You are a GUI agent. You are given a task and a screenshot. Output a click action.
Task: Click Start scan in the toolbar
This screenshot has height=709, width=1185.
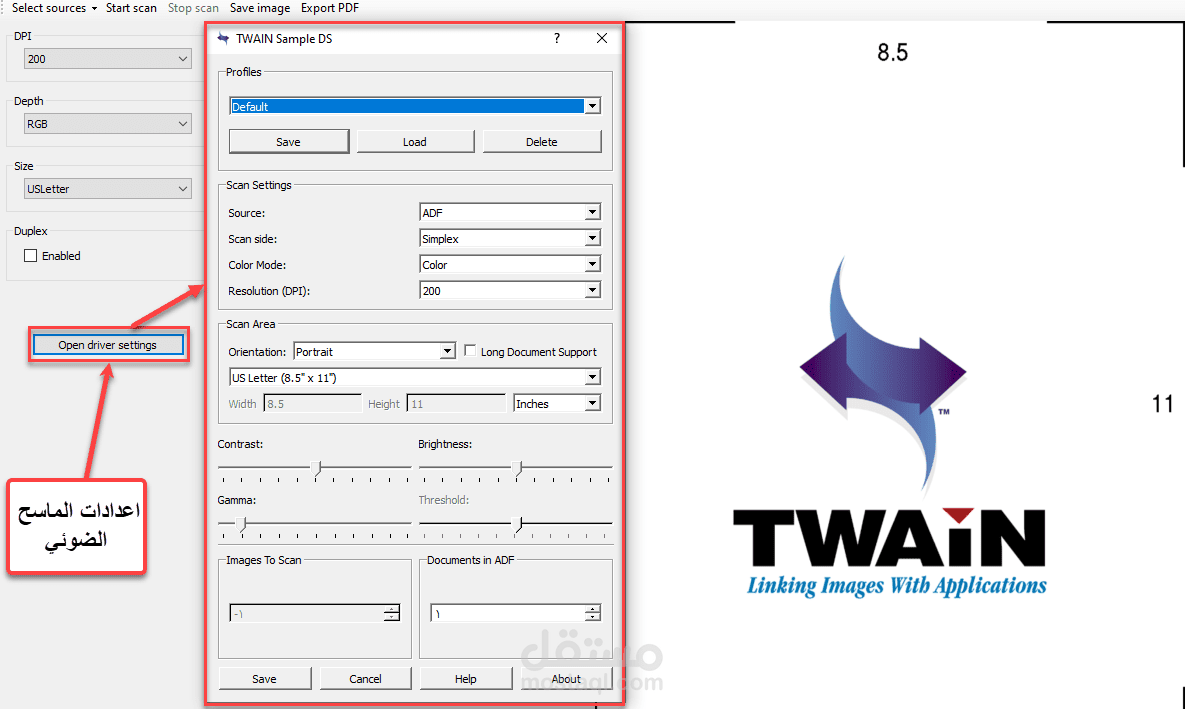pos(131,8)
